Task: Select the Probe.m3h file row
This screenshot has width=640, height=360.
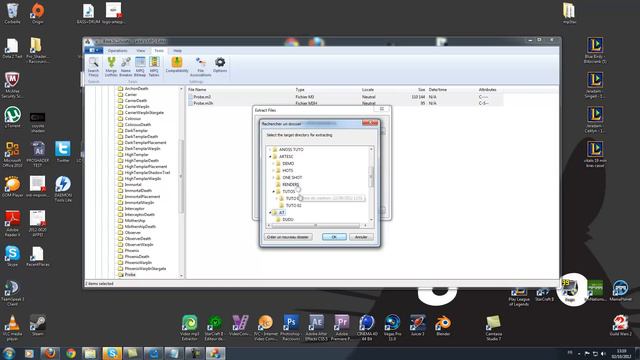Action: point(345,103)
